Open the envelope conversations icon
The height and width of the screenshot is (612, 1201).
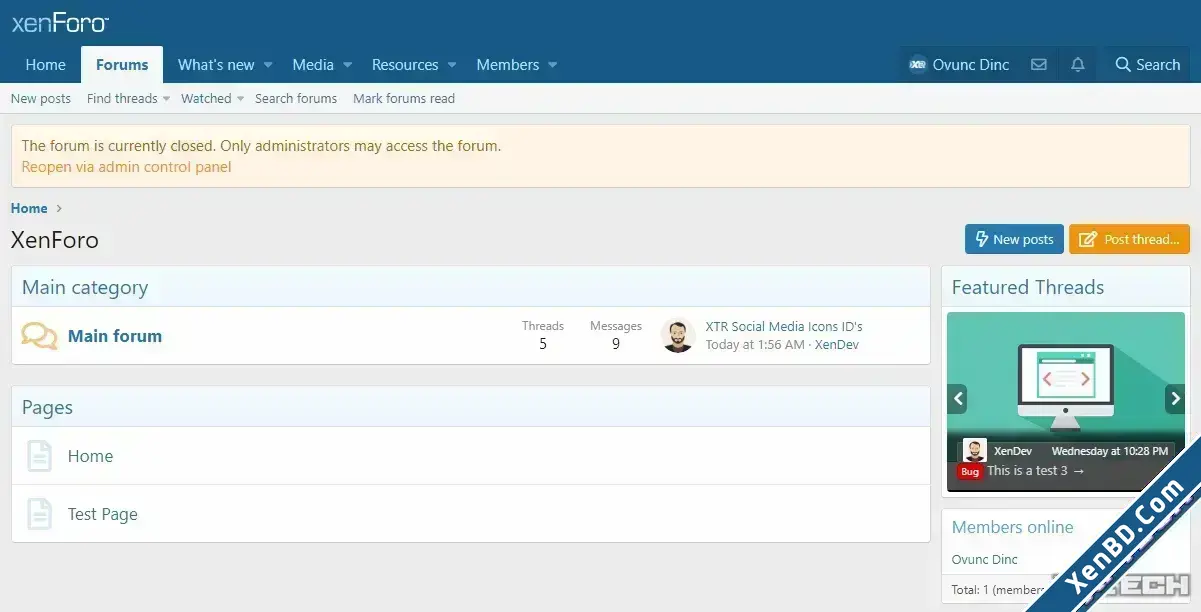tap(1039, 65)
